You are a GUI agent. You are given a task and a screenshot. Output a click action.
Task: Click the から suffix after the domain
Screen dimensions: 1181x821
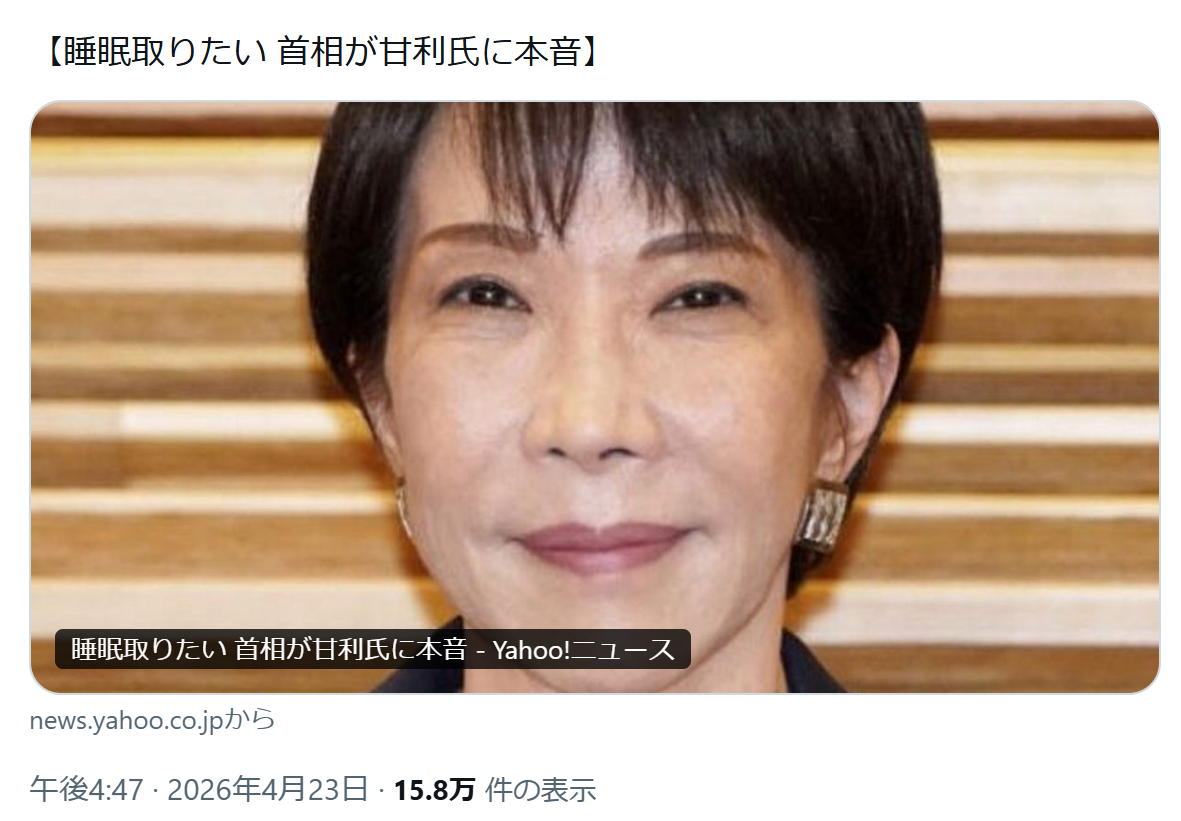coord(250,720)
